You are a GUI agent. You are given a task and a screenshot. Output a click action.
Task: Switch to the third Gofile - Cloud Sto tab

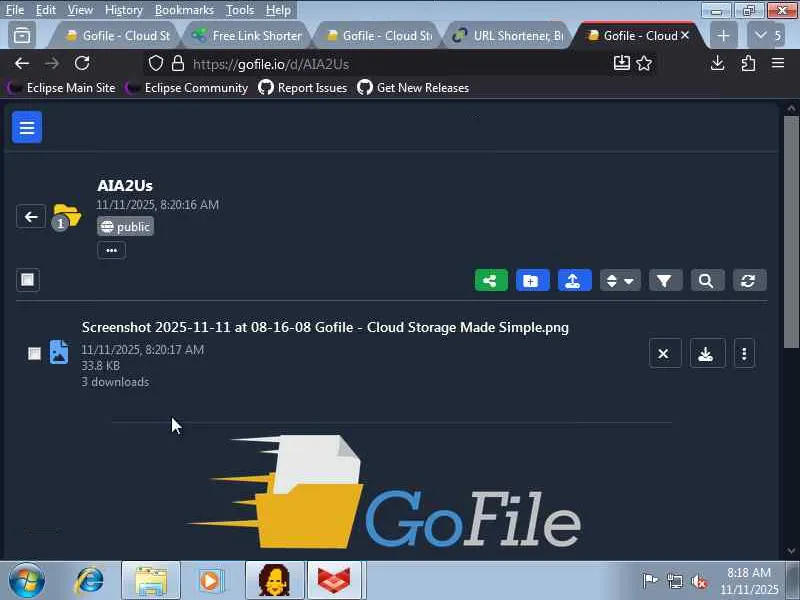coord(378,36)
